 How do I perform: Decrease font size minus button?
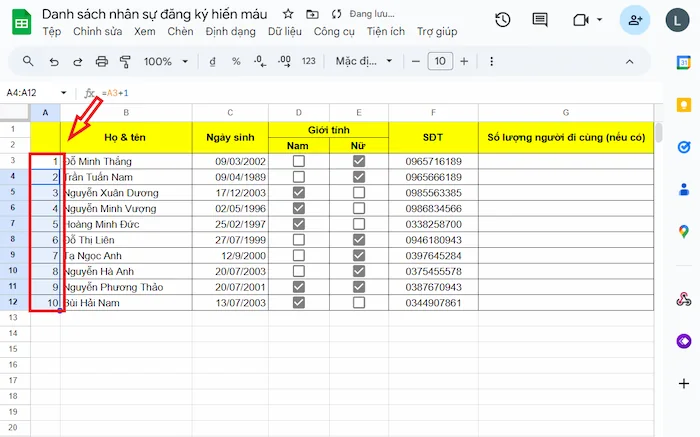[416, 62]
